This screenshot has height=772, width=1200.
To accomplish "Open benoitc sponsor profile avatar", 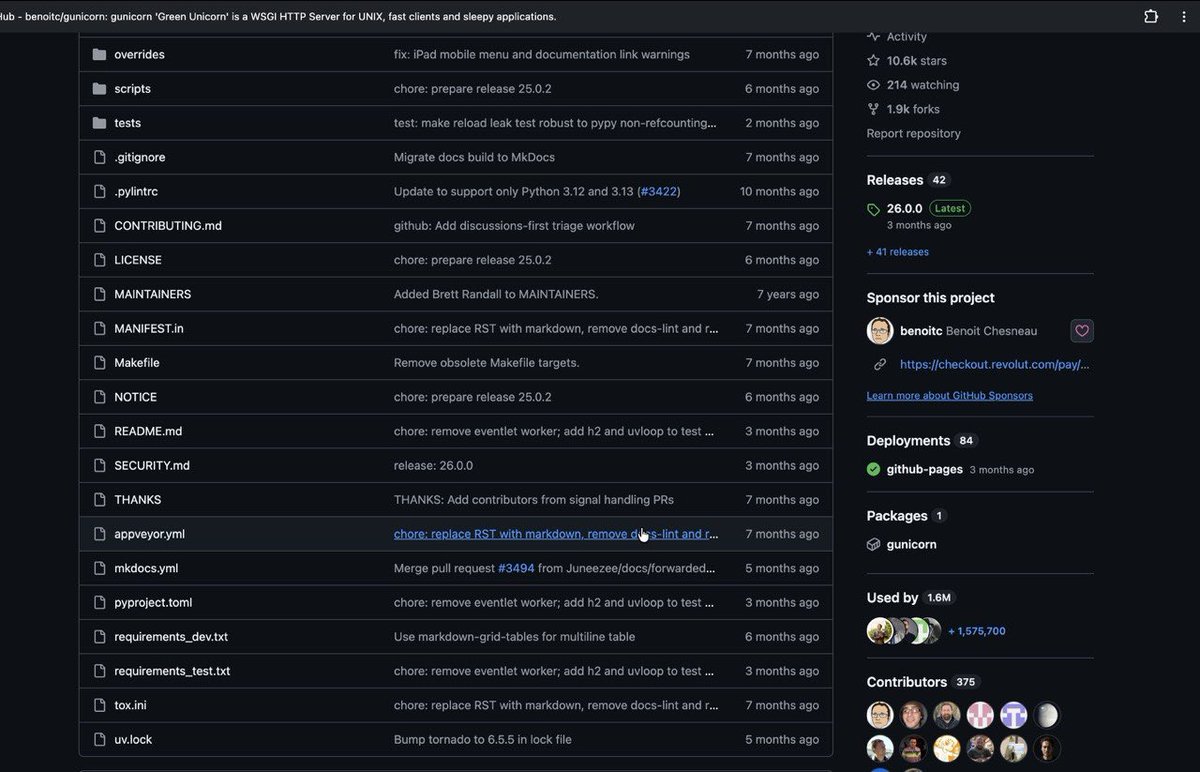I will point(880,331).
